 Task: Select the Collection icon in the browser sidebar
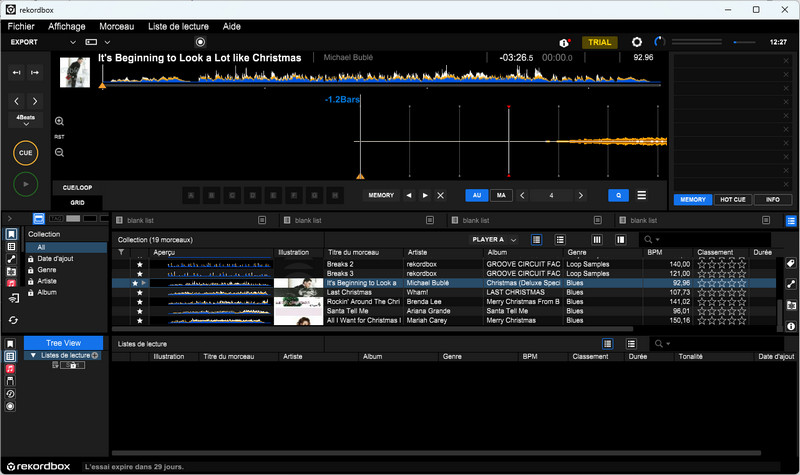click(11, 234)
